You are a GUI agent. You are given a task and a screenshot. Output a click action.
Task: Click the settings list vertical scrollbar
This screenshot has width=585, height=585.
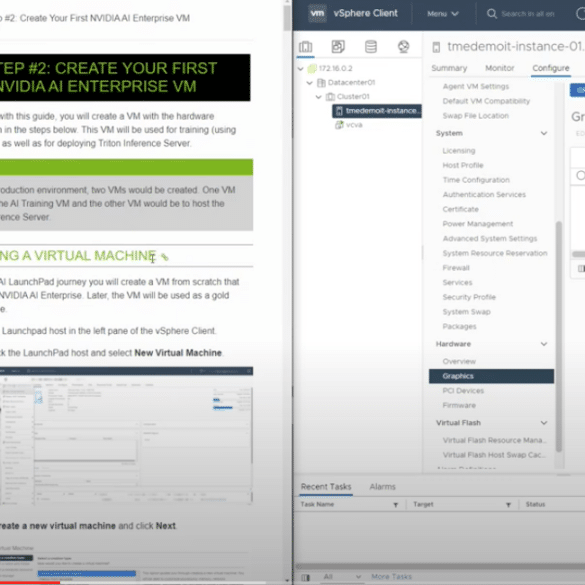click(x=559, y=337)
